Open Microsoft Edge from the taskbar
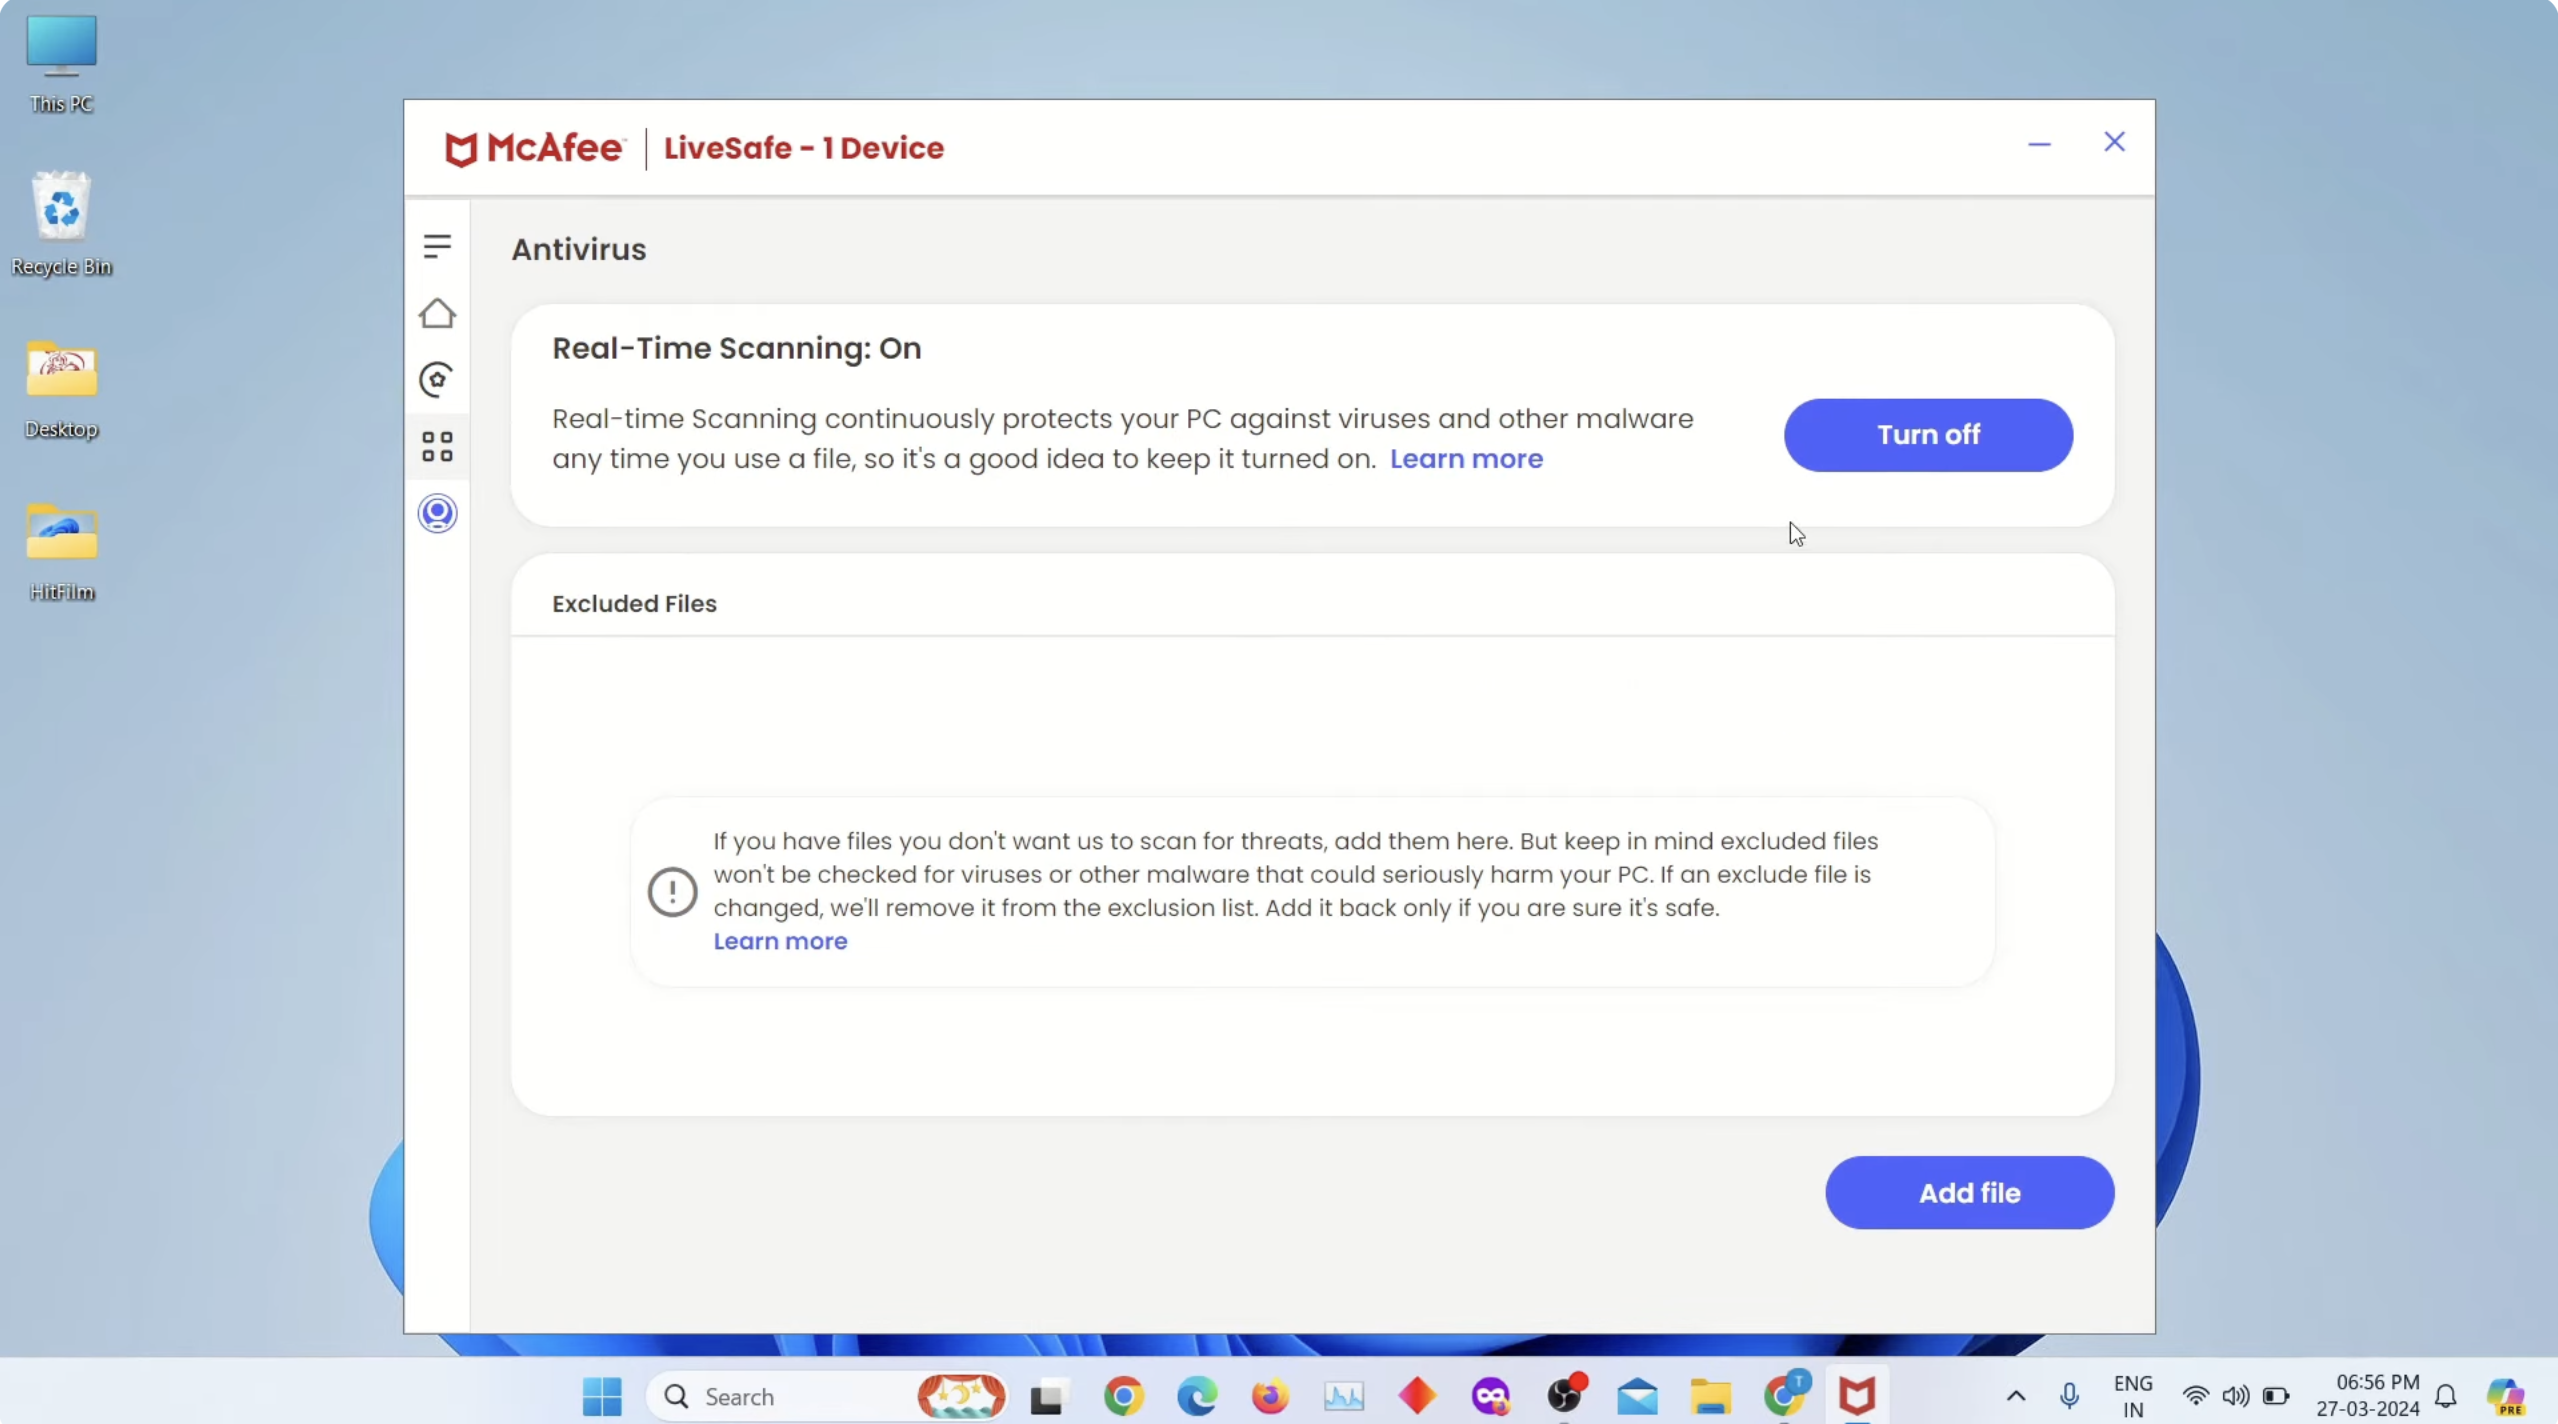2558x1424 pixels. [x=1197, y=1396]
